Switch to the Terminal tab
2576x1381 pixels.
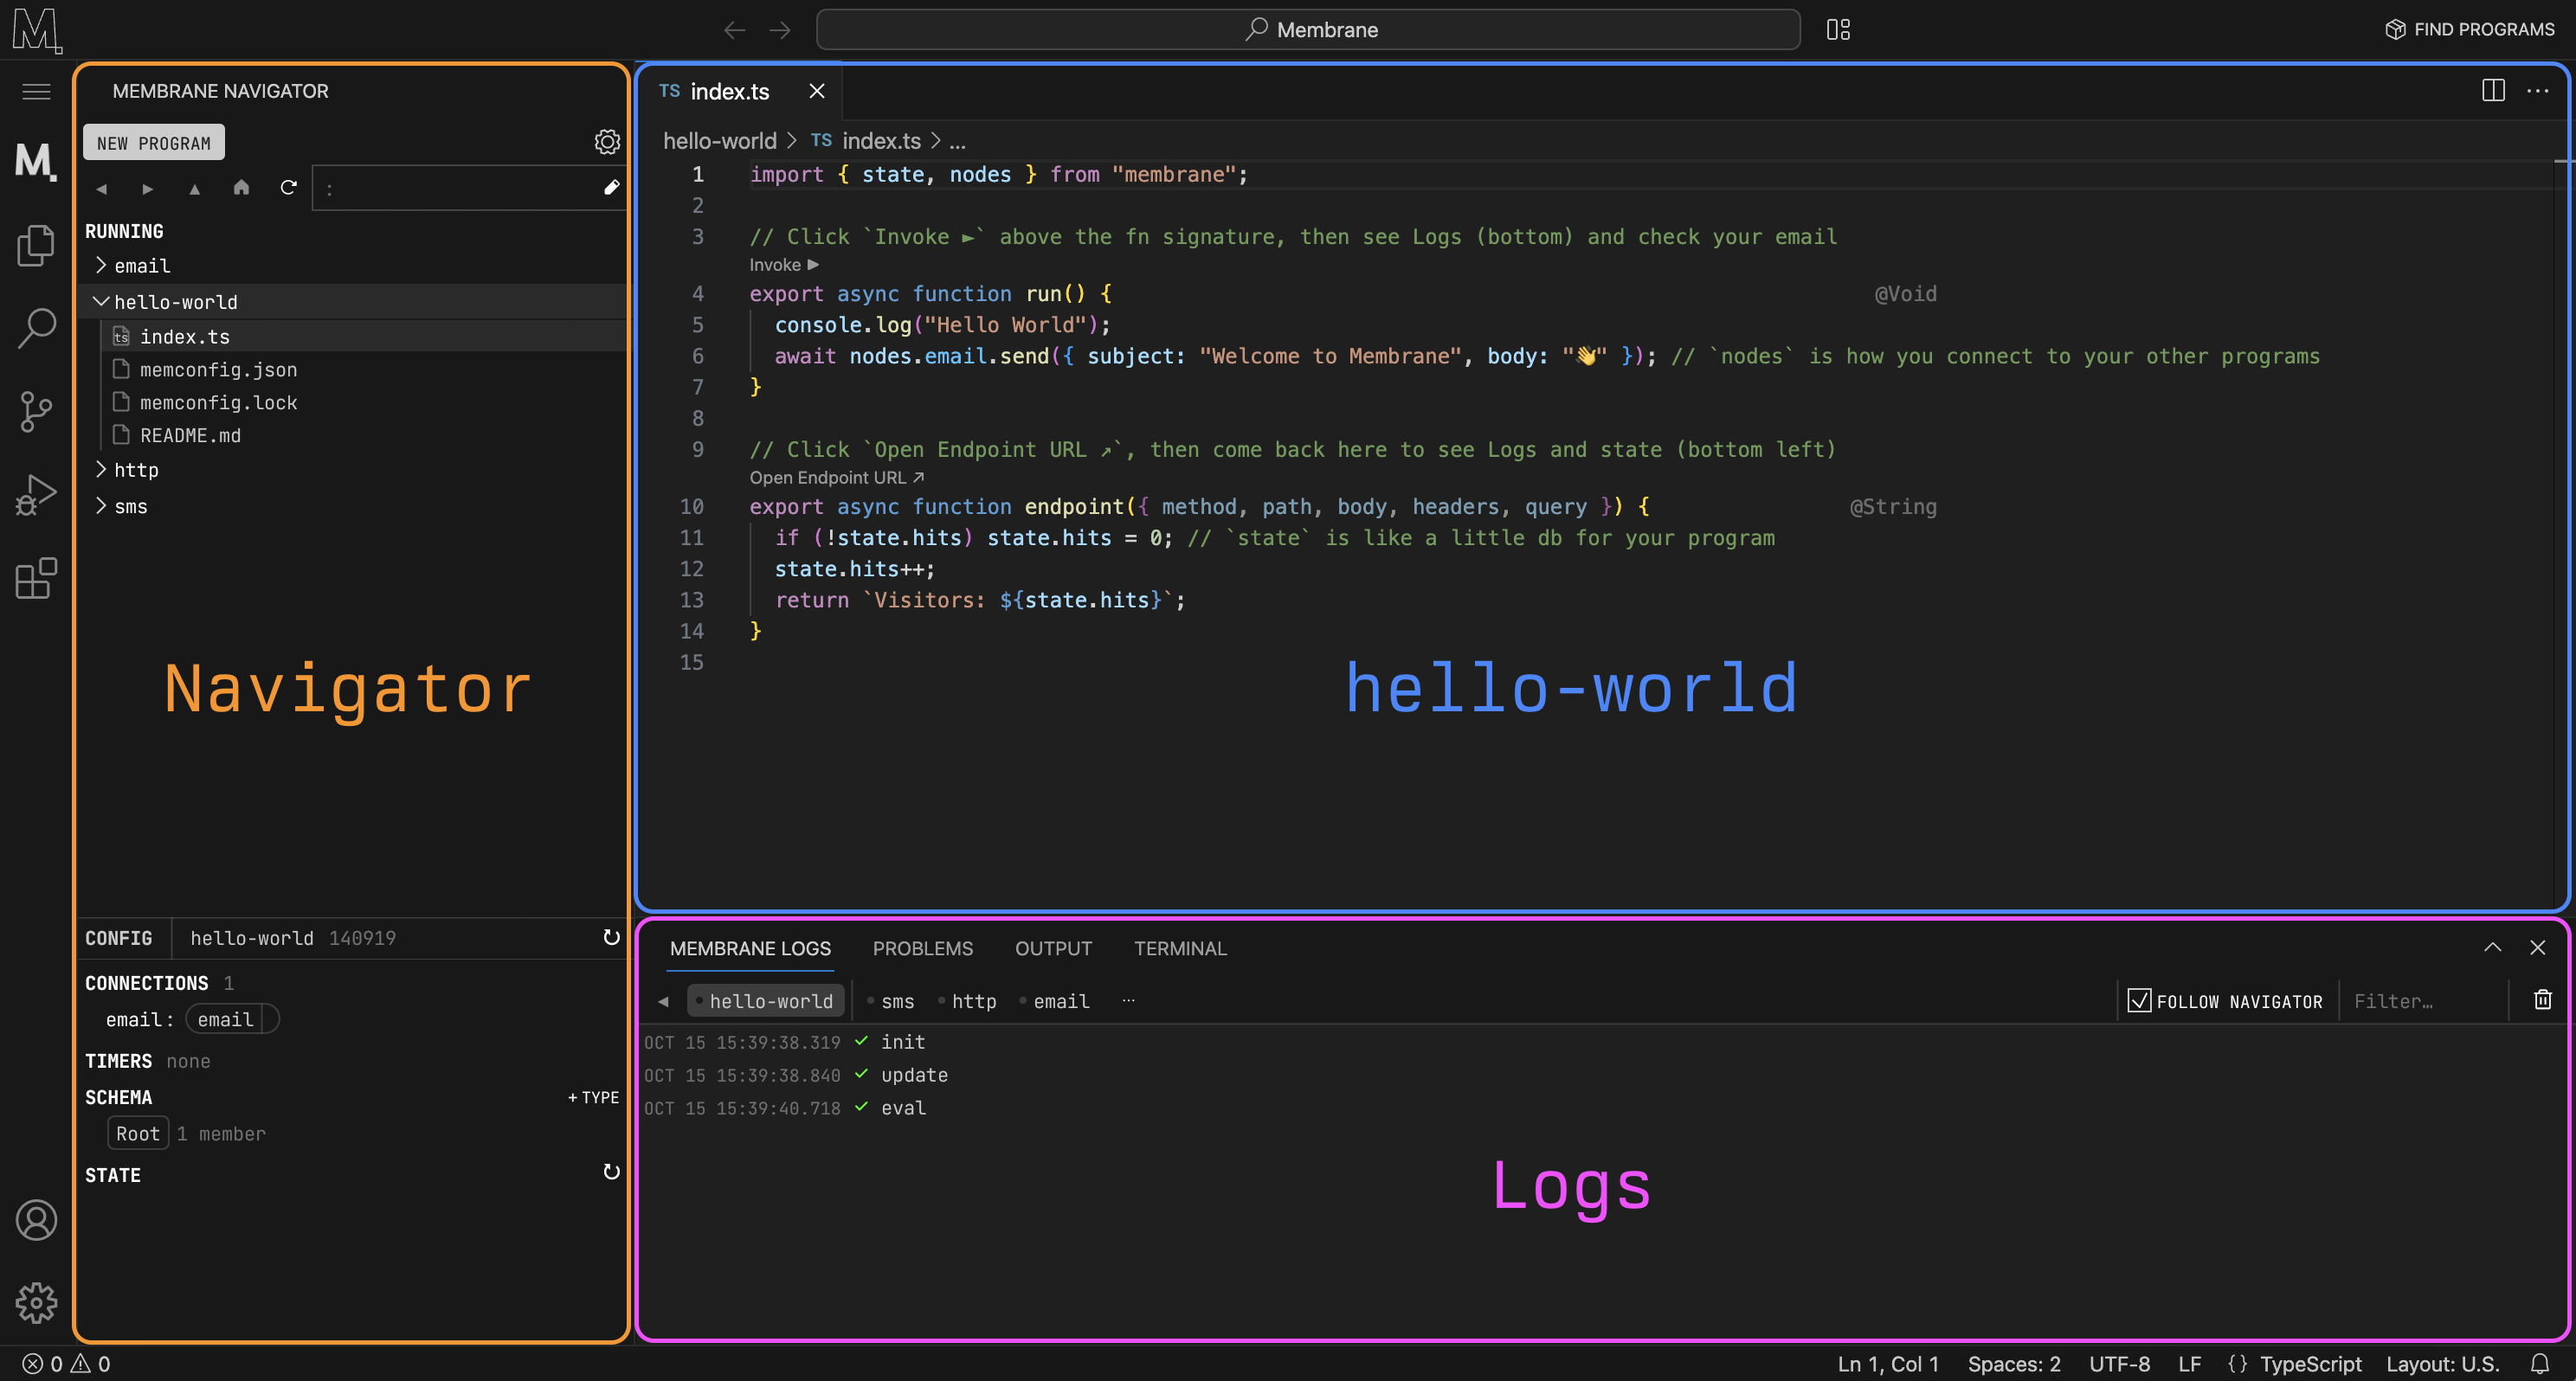click(1180, 948)
